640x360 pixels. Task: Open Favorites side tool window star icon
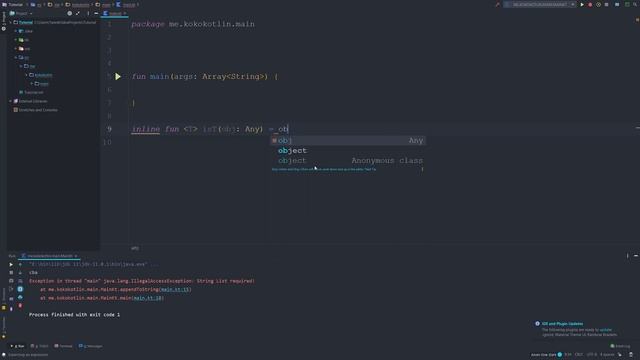click(4, 337)
